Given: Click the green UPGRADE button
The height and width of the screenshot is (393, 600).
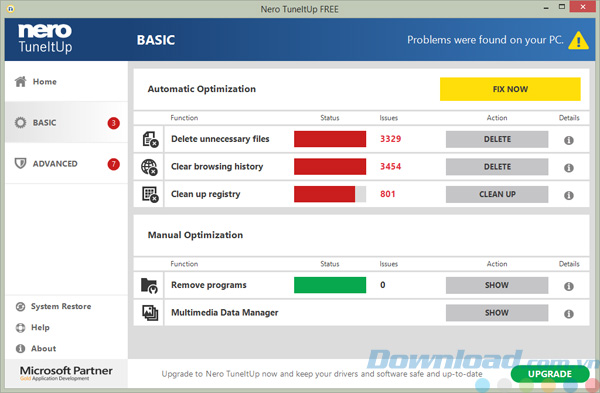Looking at the screenshot, I should pyautogui.click(x=550, y=374).
